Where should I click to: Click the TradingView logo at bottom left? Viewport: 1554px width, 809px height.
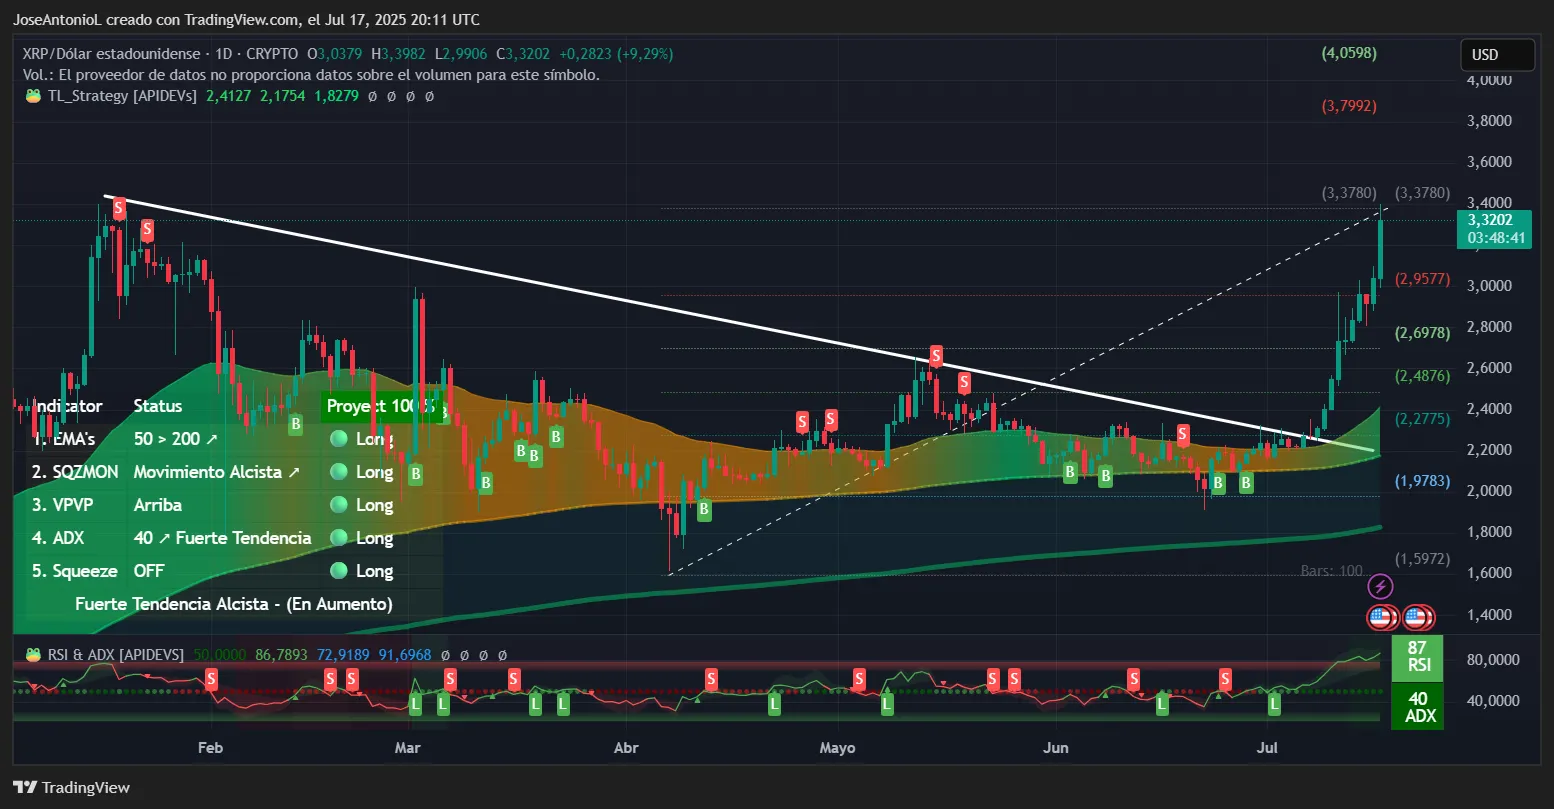(x=71, y=787)
